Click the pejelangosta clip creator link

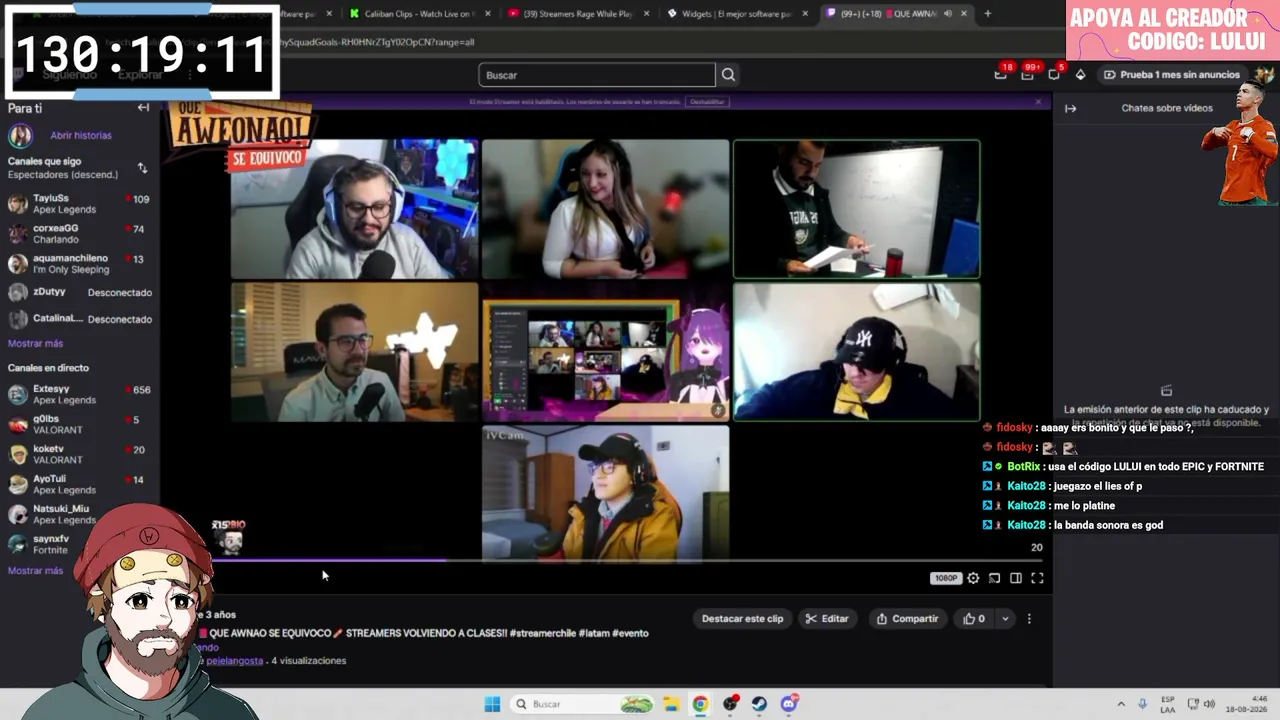(x=234, y=661)
